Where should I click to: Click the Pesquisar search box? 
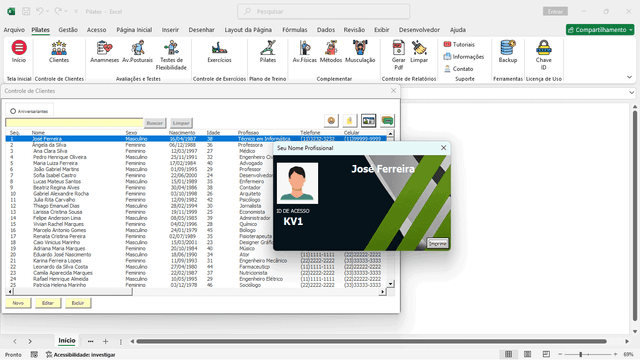pyautogui.click(x=324, y=11)
